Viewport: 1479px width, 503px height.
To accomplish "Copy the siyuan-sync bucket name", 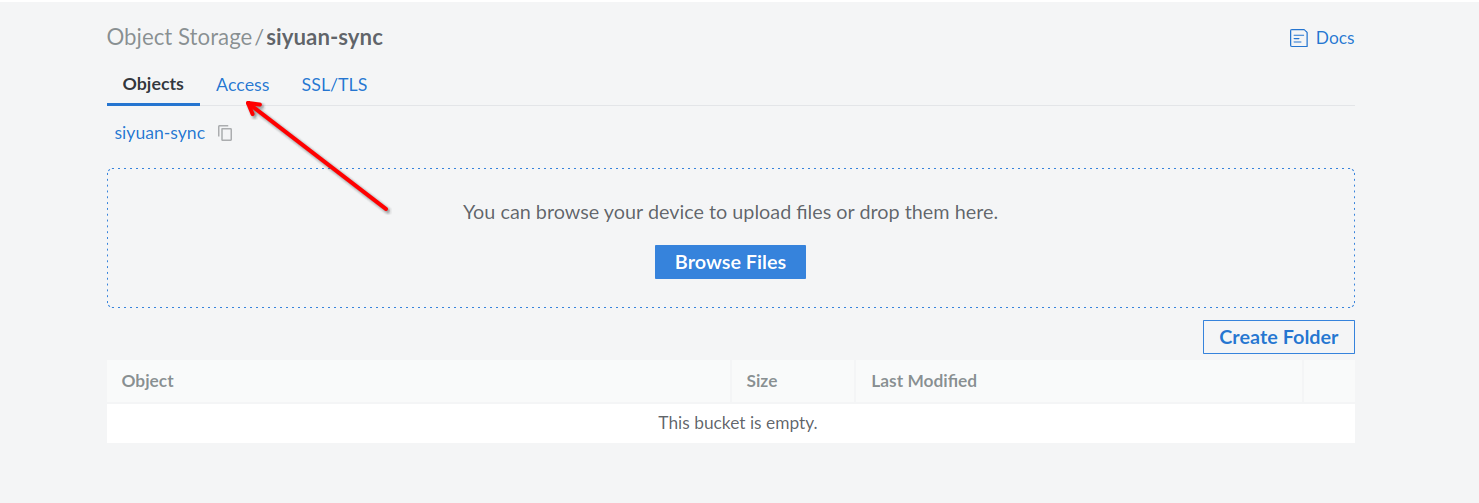I will (x=226, y=133).
